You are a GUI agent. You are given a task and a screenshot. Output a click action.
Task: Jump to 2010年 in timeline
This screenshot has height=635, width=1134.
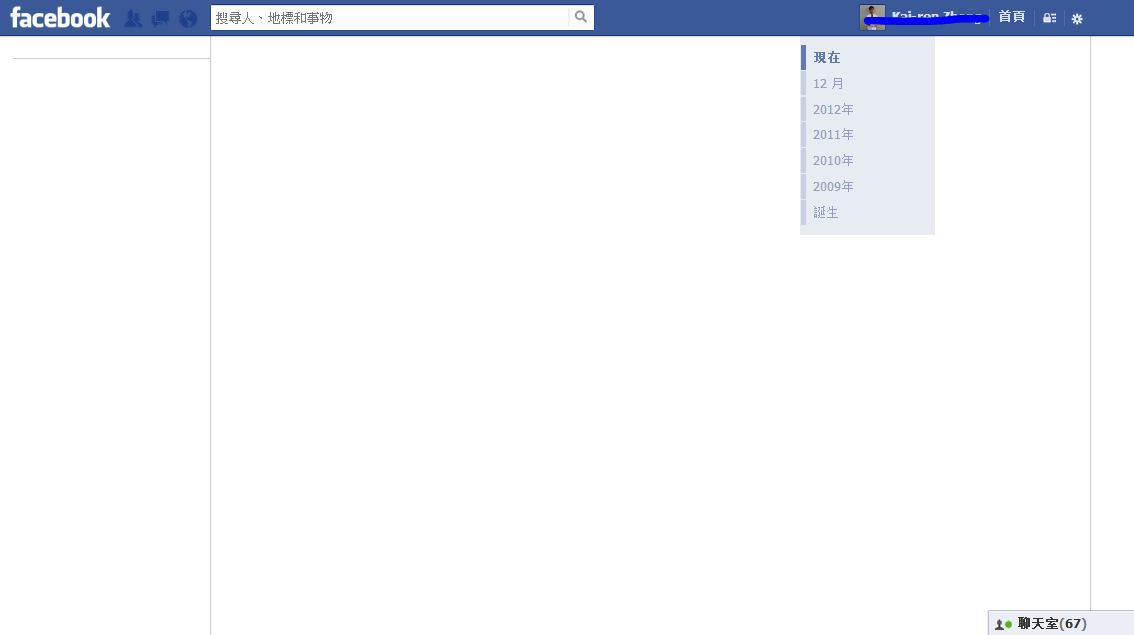[832, 161]
